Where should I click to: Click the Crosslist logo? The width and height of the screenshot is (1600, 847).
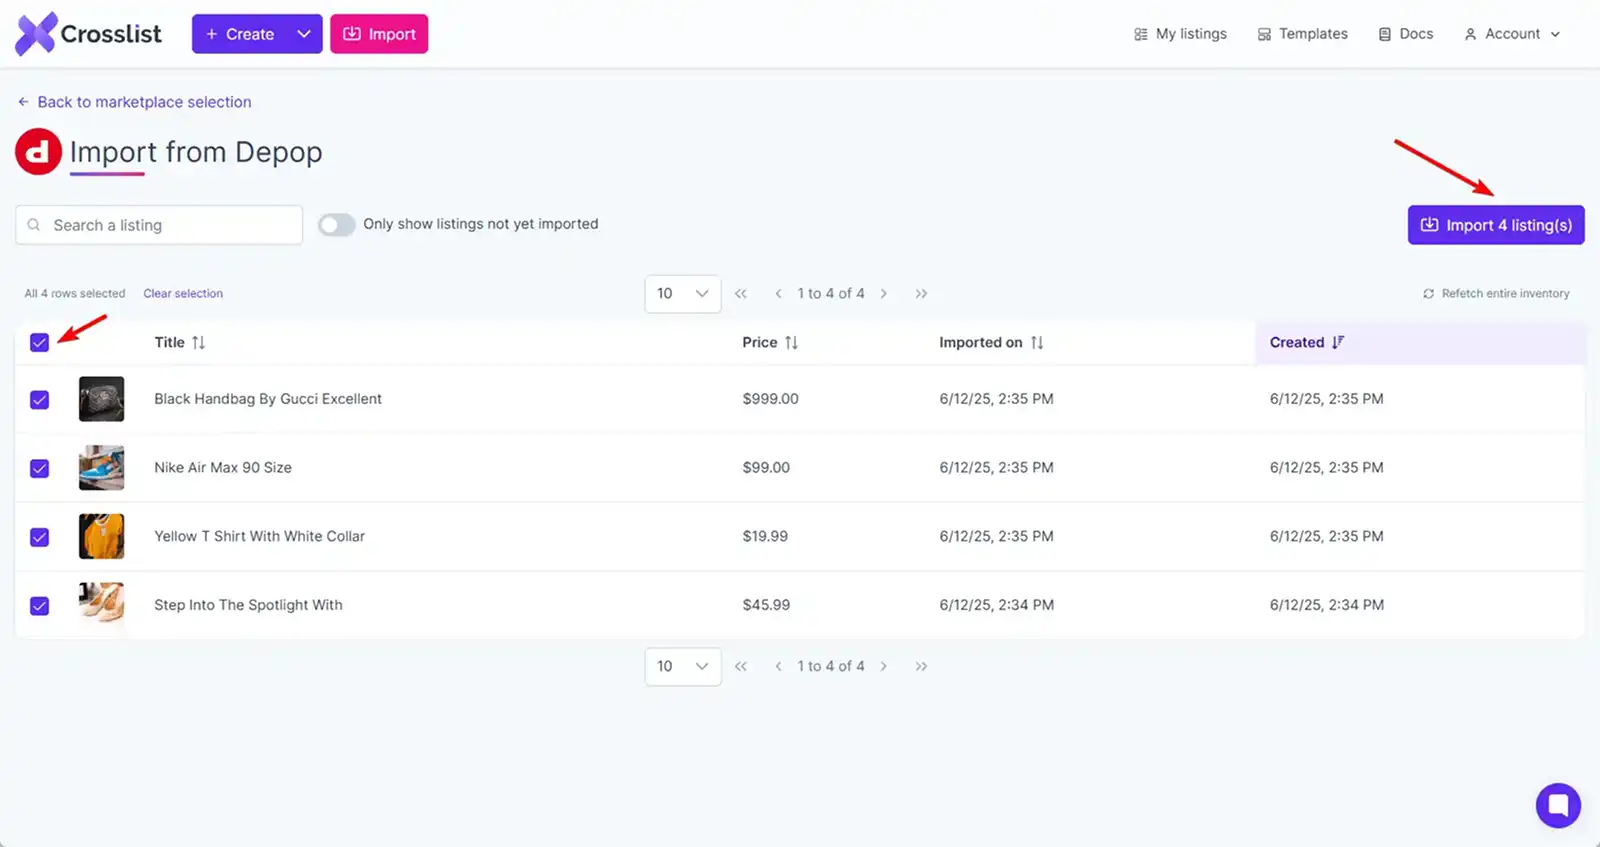[88, 34]
